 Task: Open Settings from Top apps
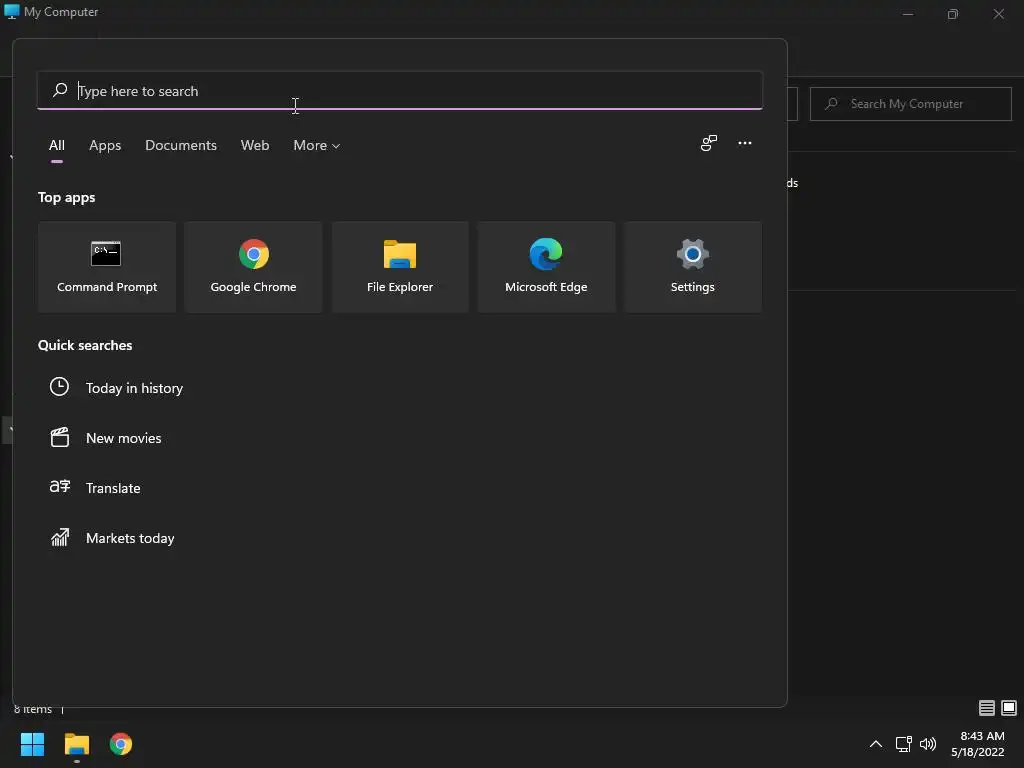click(x=692, y=266)
